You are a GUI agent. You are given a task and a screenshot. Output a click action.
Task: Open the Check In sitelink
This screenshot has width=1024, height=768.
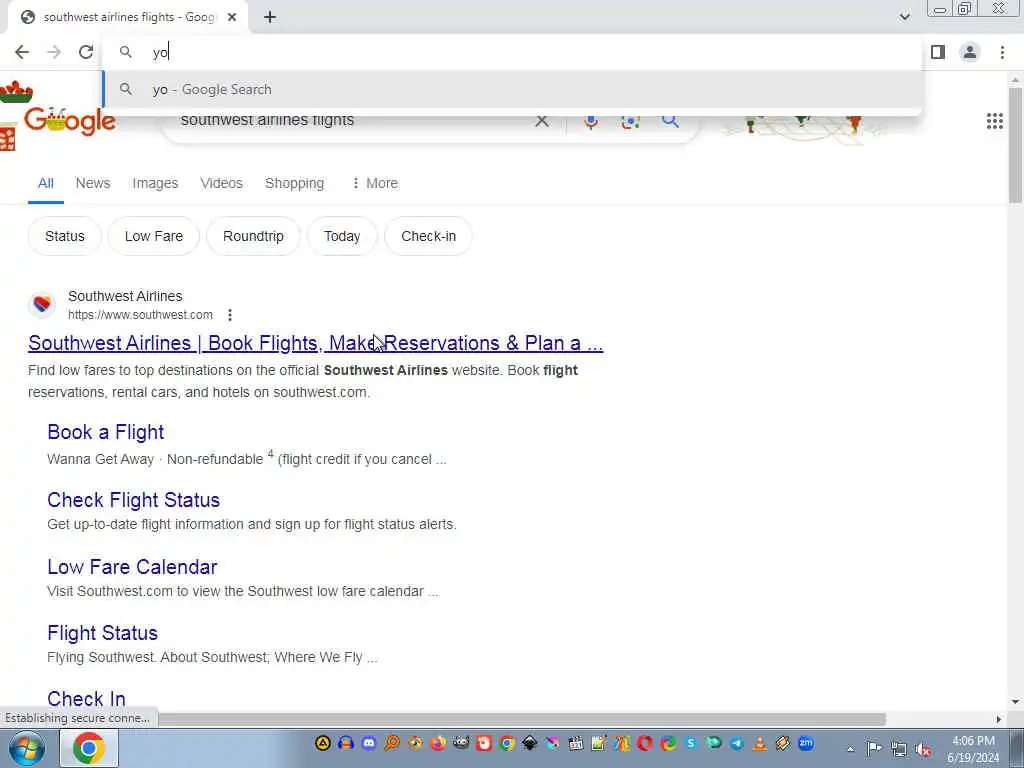(86, 699)
